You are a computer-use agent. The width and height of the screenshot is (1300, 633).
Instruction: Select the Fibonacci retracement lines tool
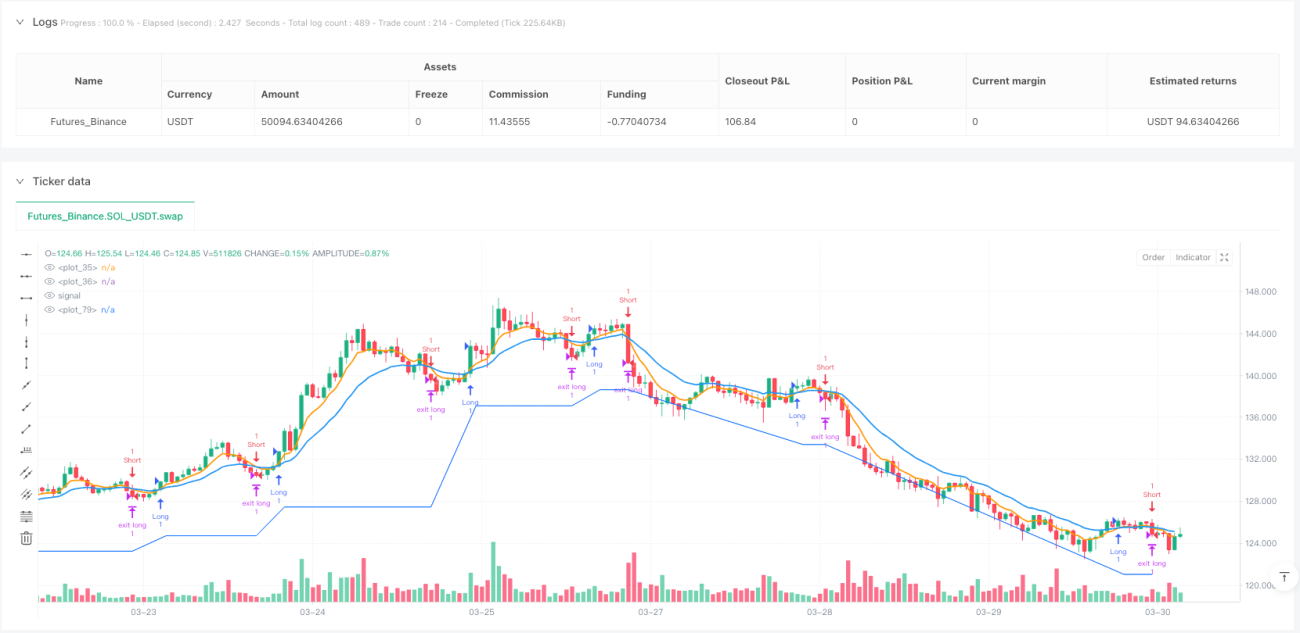click(27, 516)
